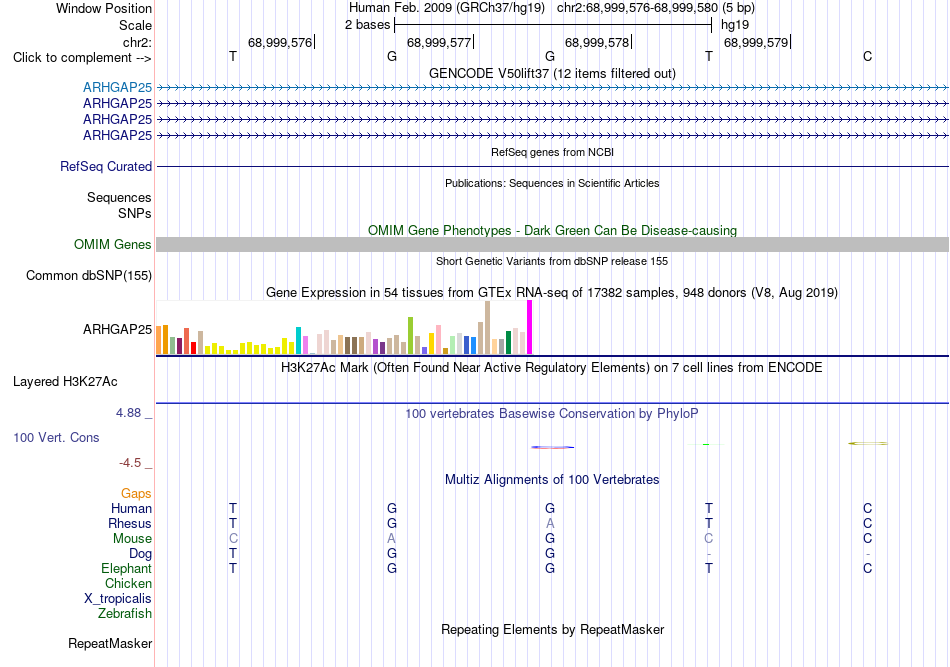Open the RefSeq Curated track label
This screenshot has width=950, height=667.
click(106, 166)
